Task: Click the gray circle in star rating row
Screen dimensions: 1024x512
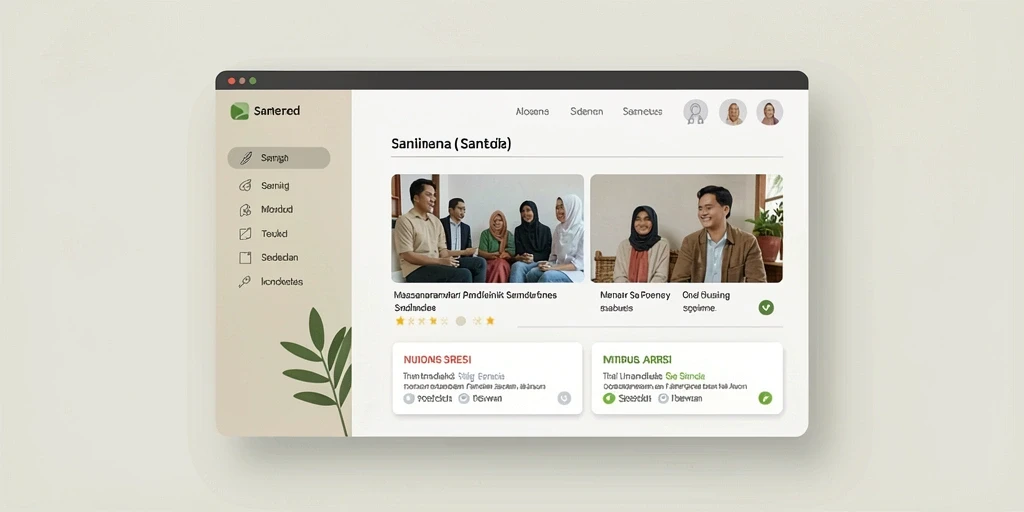Action: [x=460, y=321]
